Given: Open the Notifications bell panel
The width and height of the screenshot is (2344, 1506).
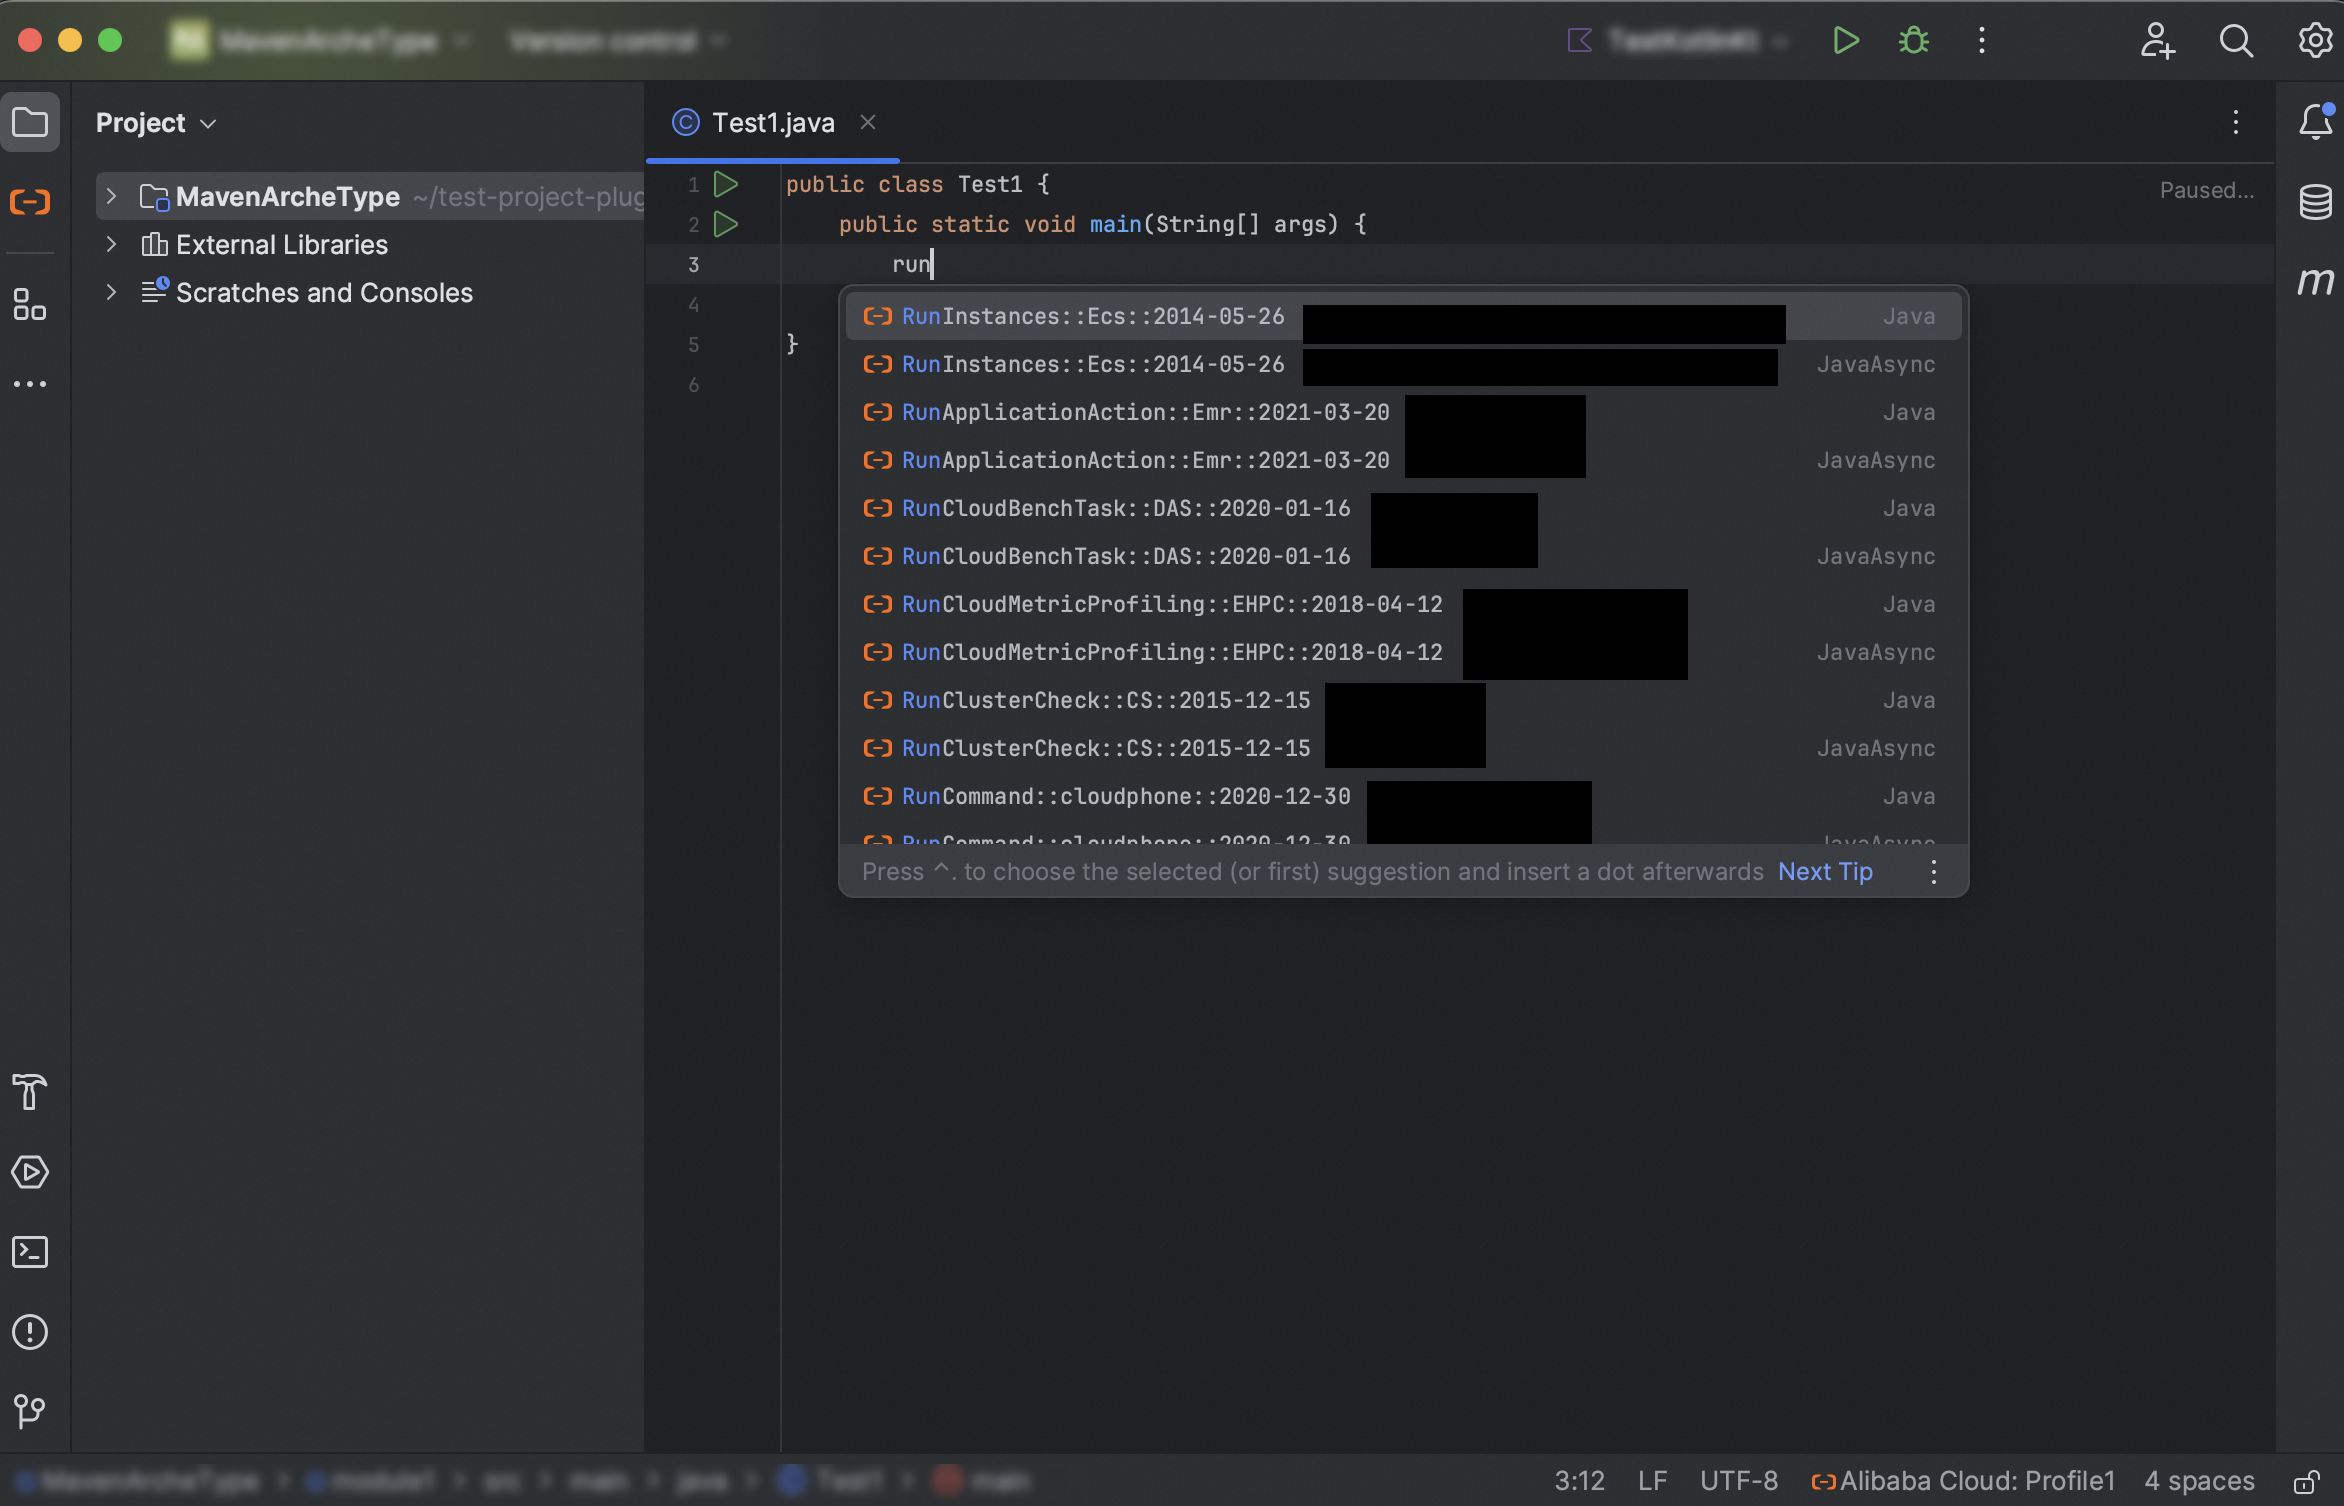Looking at the screenshot, I should pyautogui.click(x=2315, y=122).
